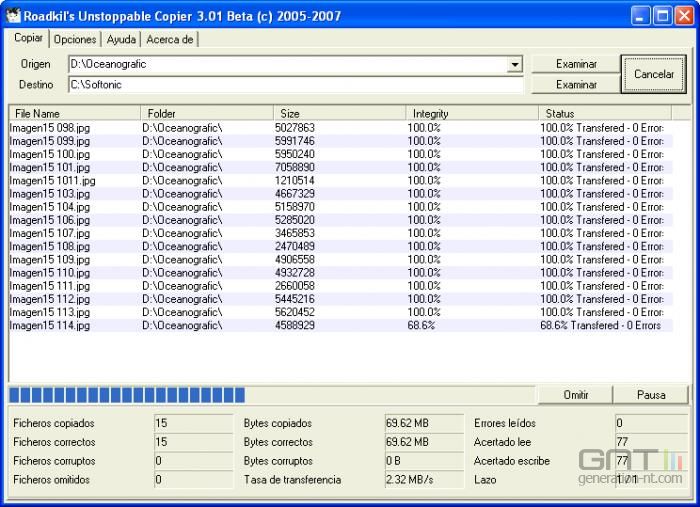The height and width of the screenshot is (507, 700).
Task: Select row Imagen15 106.jpg
Action: [341, 220]
